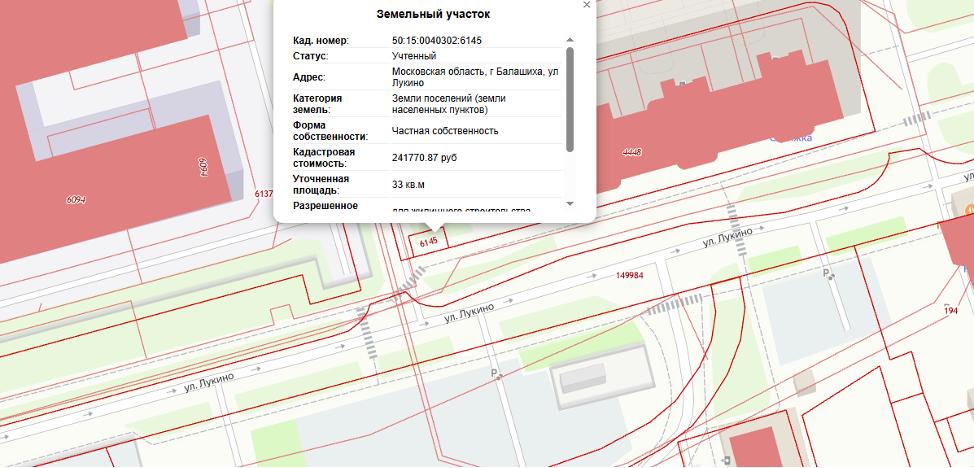Click the Категория земель row value
974x468 pixels.
[x=449, y=104]
